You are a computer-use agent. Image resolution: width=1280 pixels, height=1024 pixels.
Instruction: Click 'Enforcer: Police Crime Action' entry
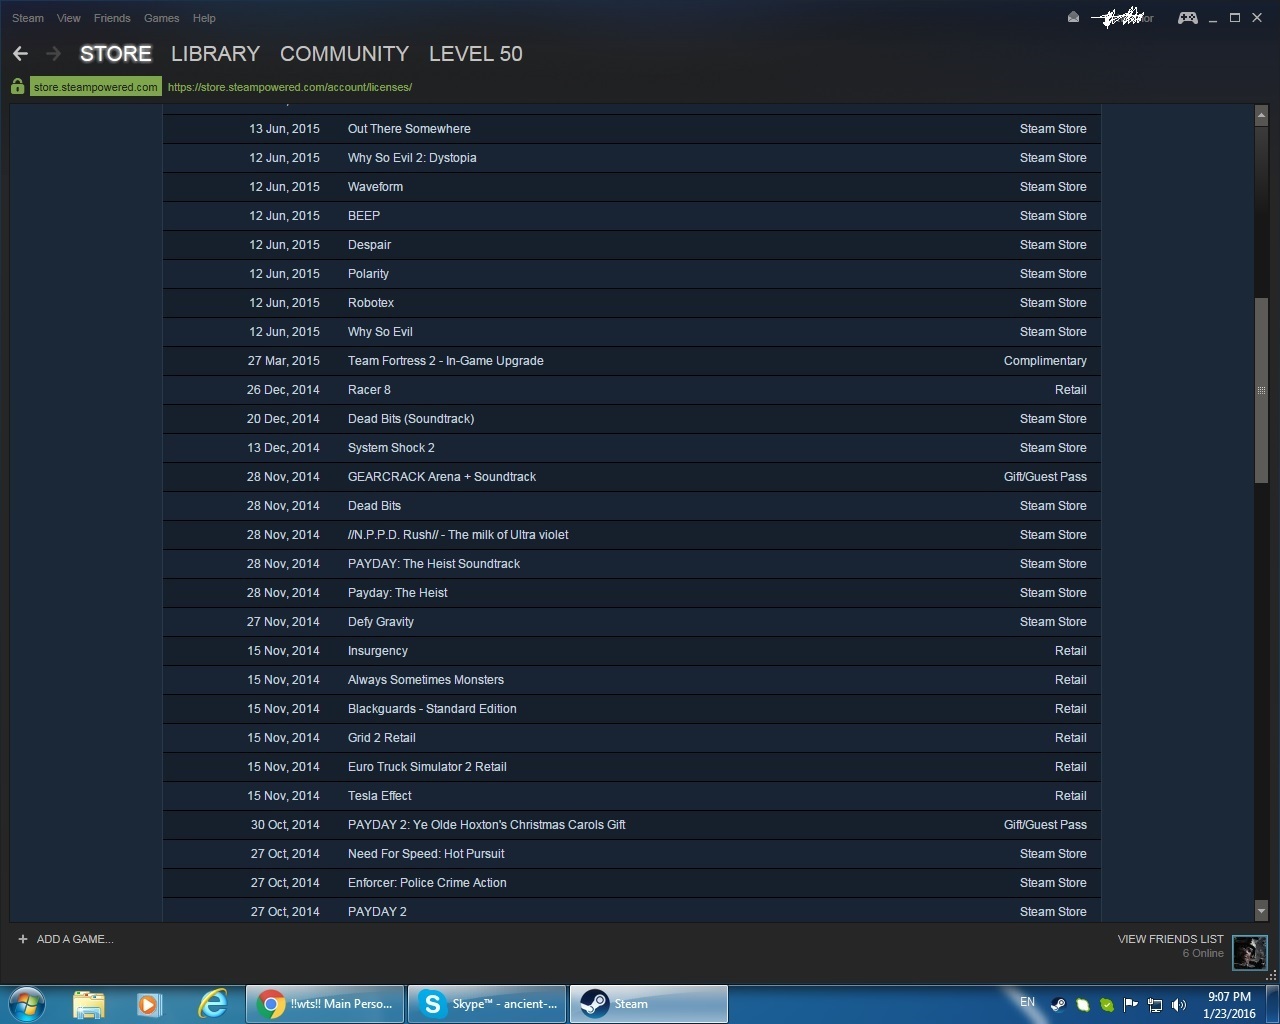point(631,883)
